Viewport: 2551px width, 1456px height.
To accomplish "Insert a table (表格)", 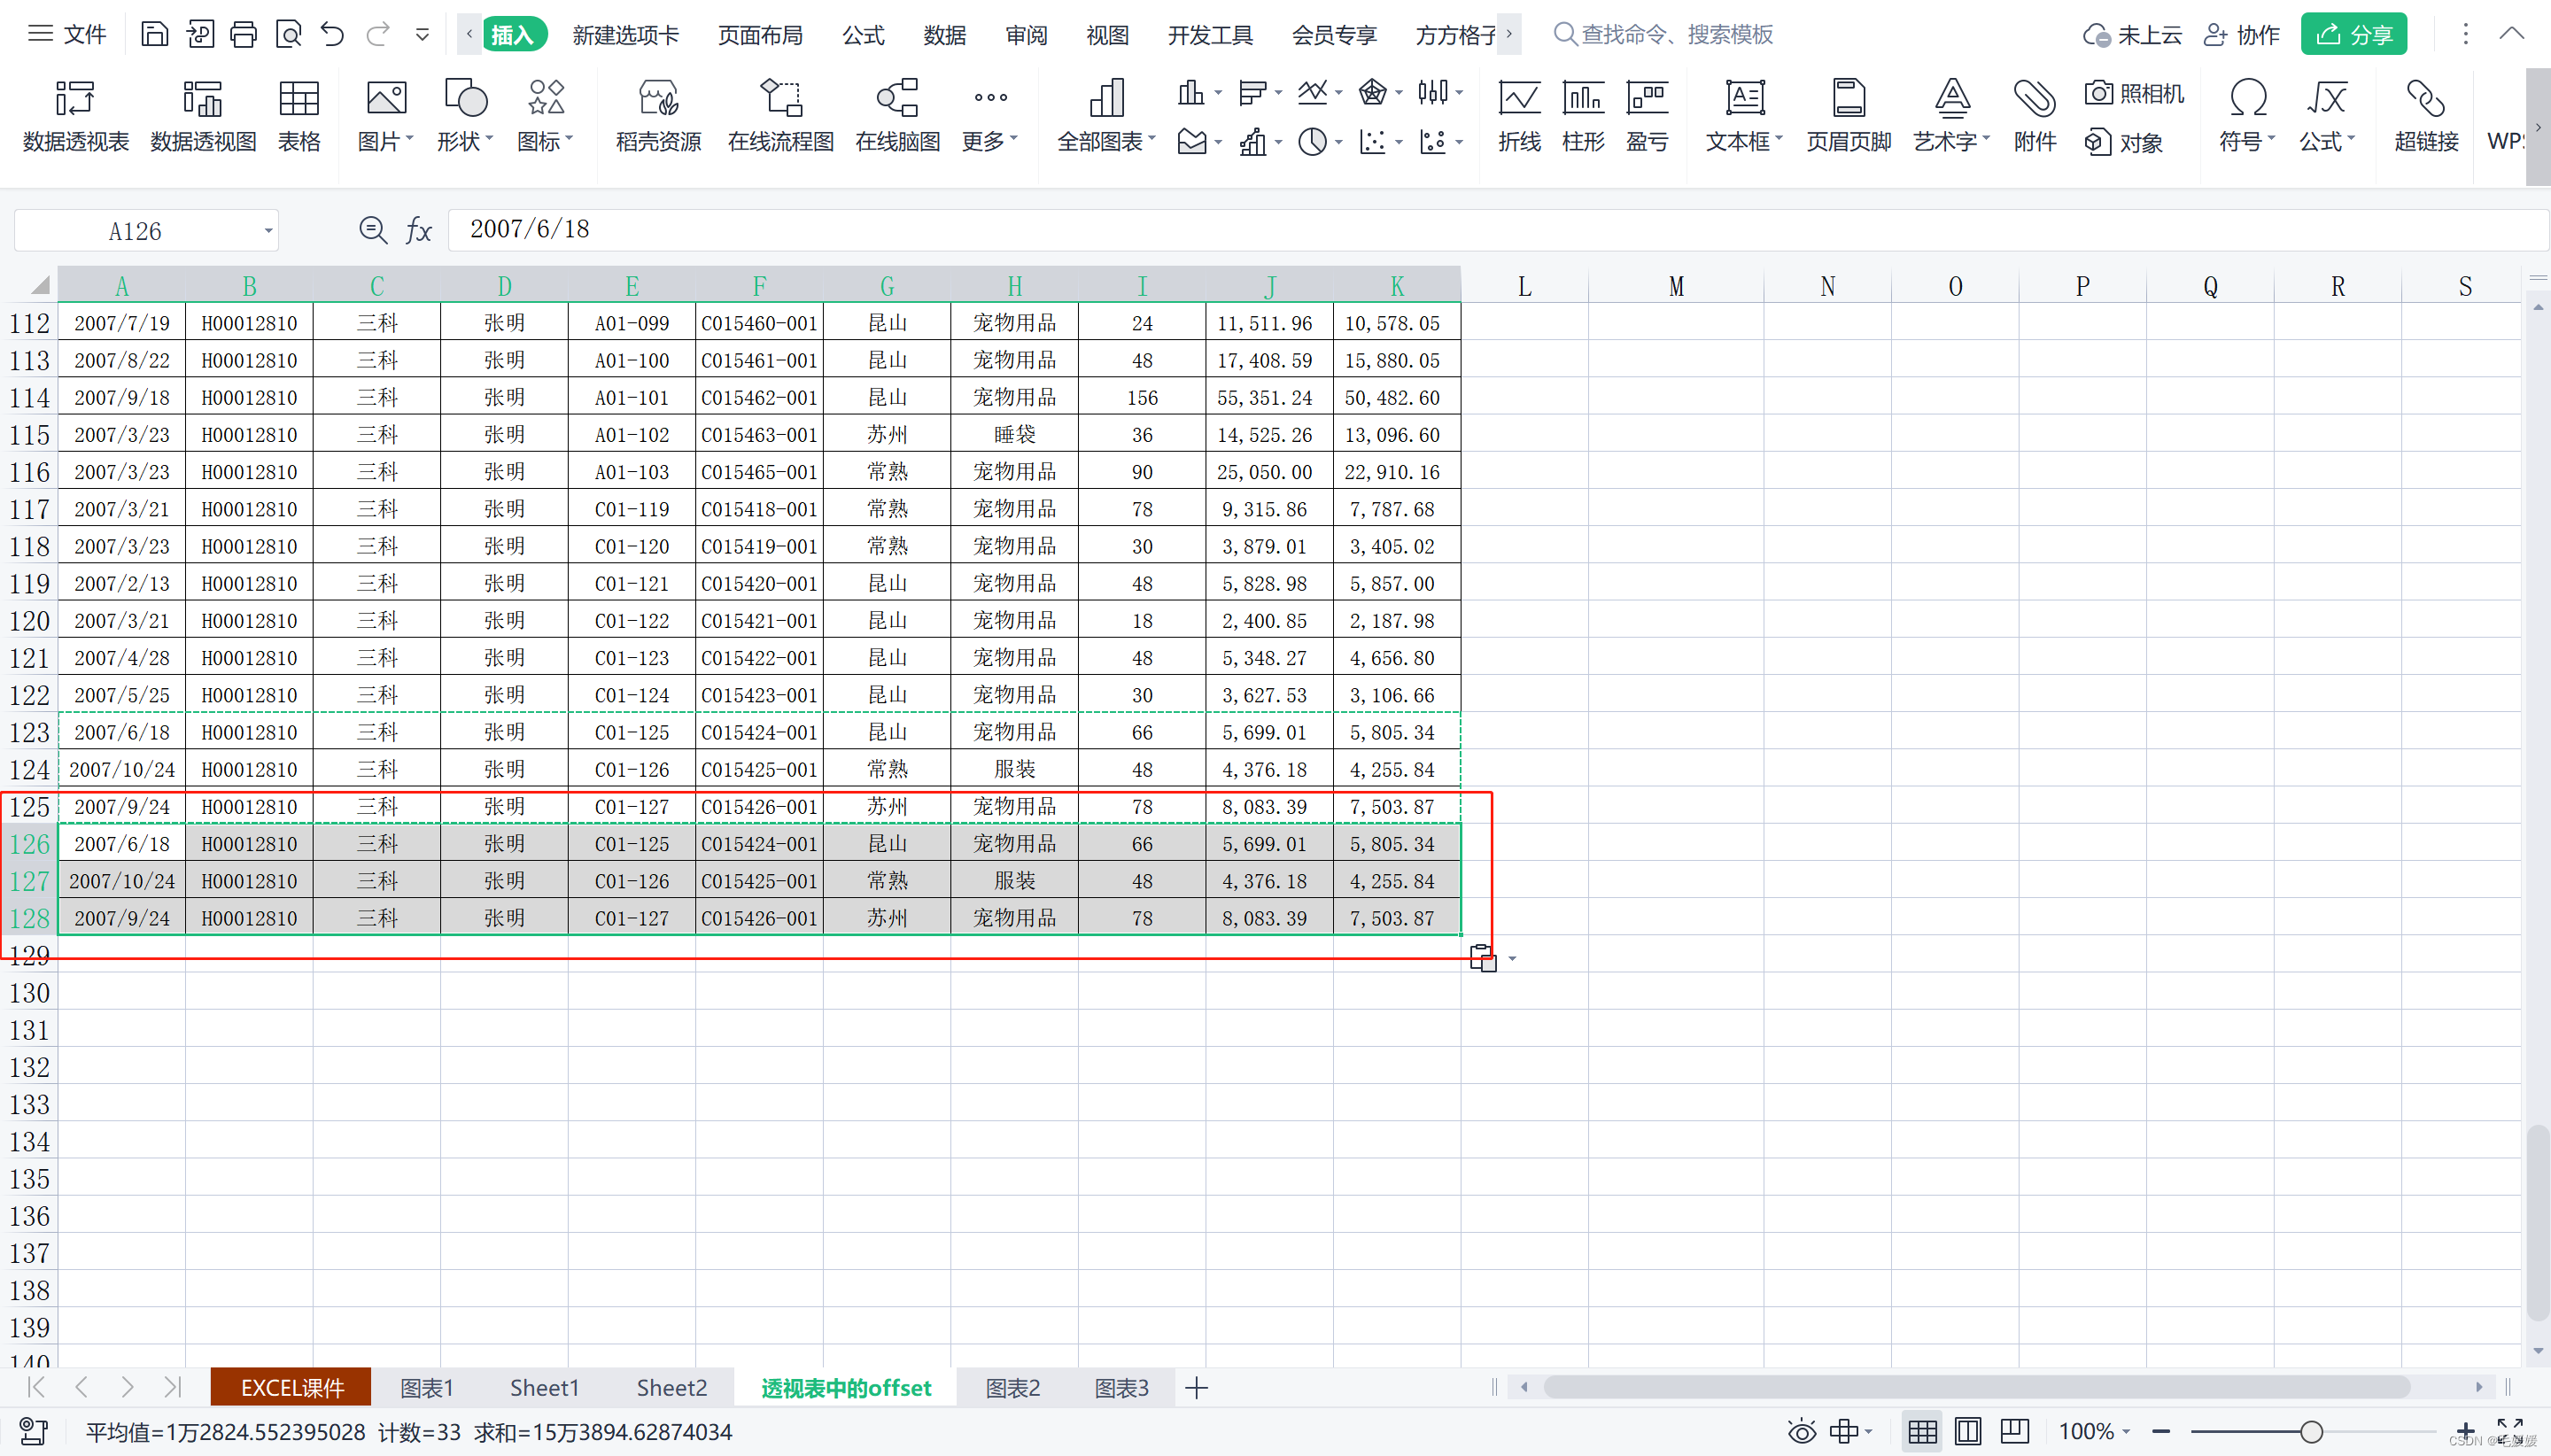I will click(x=299, y=116).
